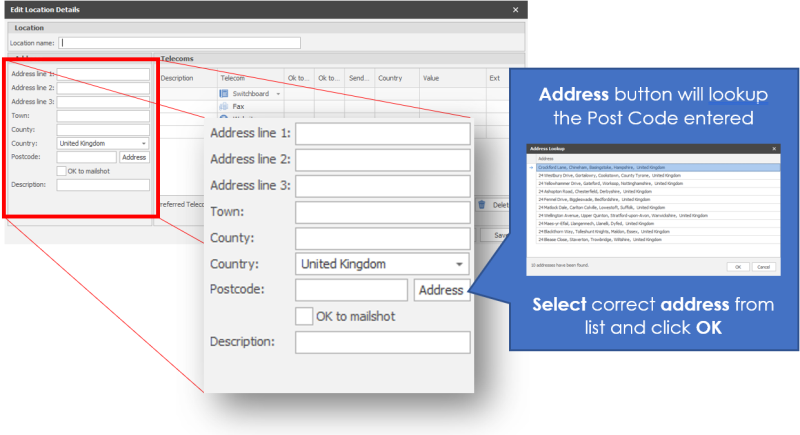The height and width of the screenshot is (435, 800).
Task: Click the Value column header
Action: pos(431,77)
